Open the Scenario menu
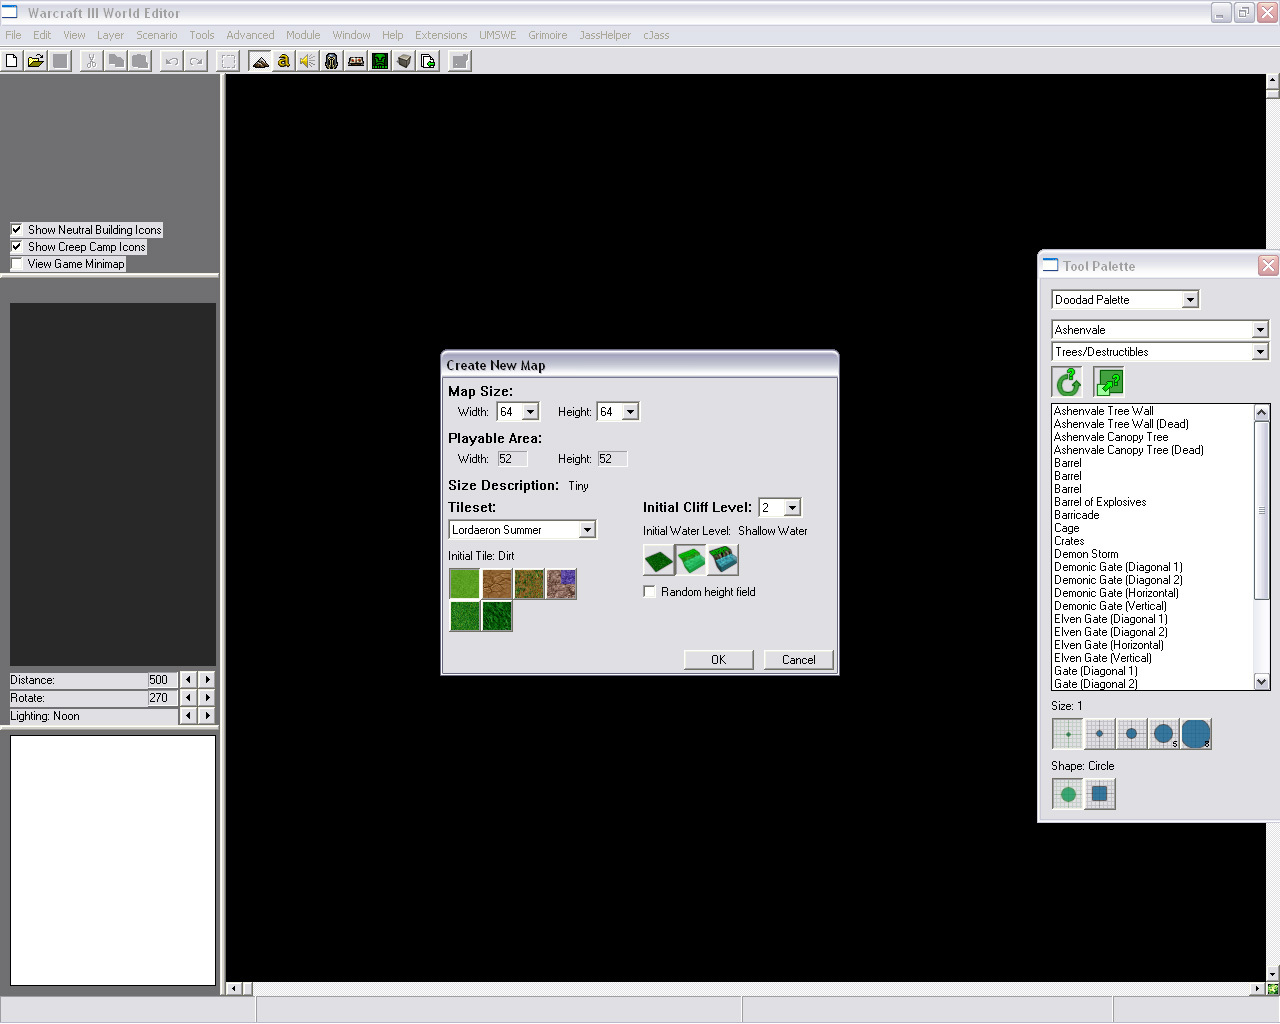Screen dimensions: 1280x1024 point(156,35)
